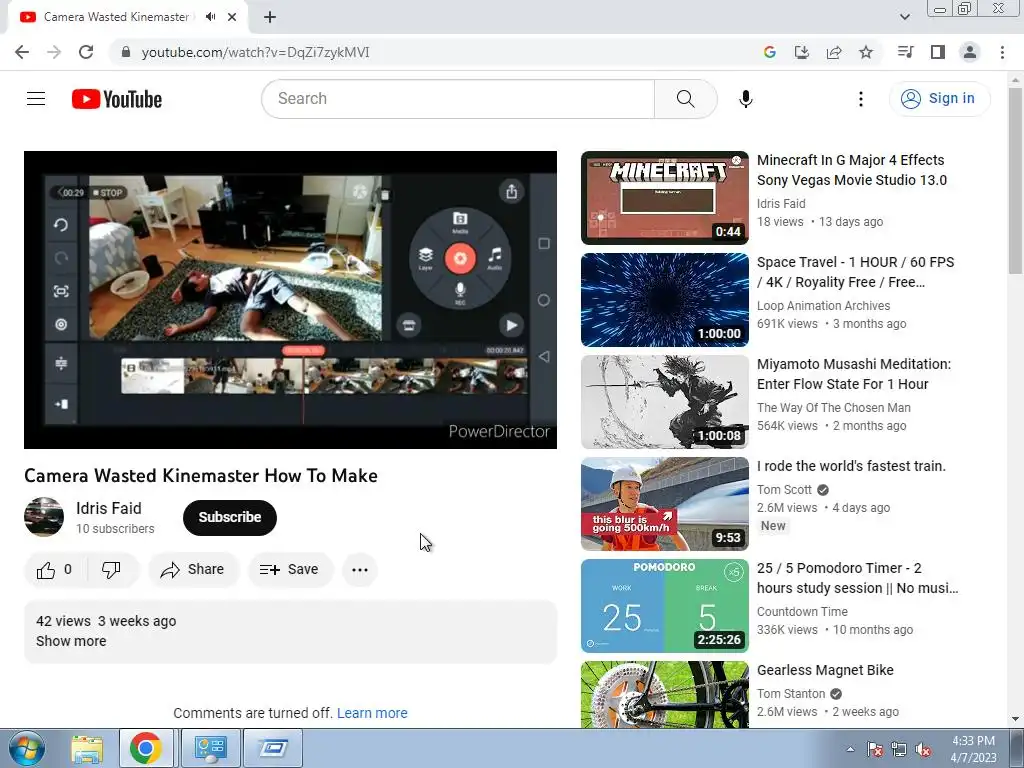1024x768 pixels.
Task: Open the YouTube hamburger guide menu
Action: (36, 99)
